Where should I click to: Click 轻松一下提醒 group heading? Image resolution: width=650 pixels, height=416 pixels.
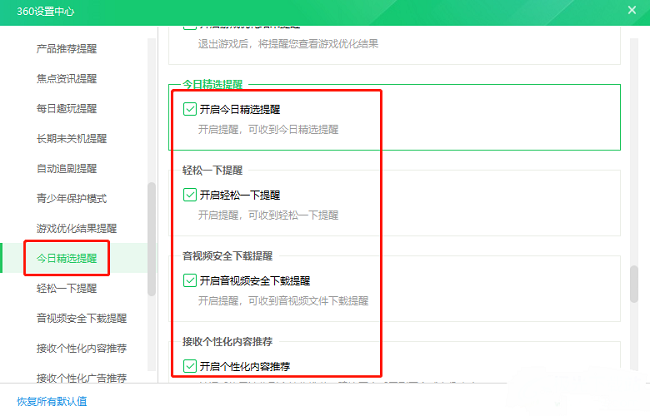(x=213, y=170)
